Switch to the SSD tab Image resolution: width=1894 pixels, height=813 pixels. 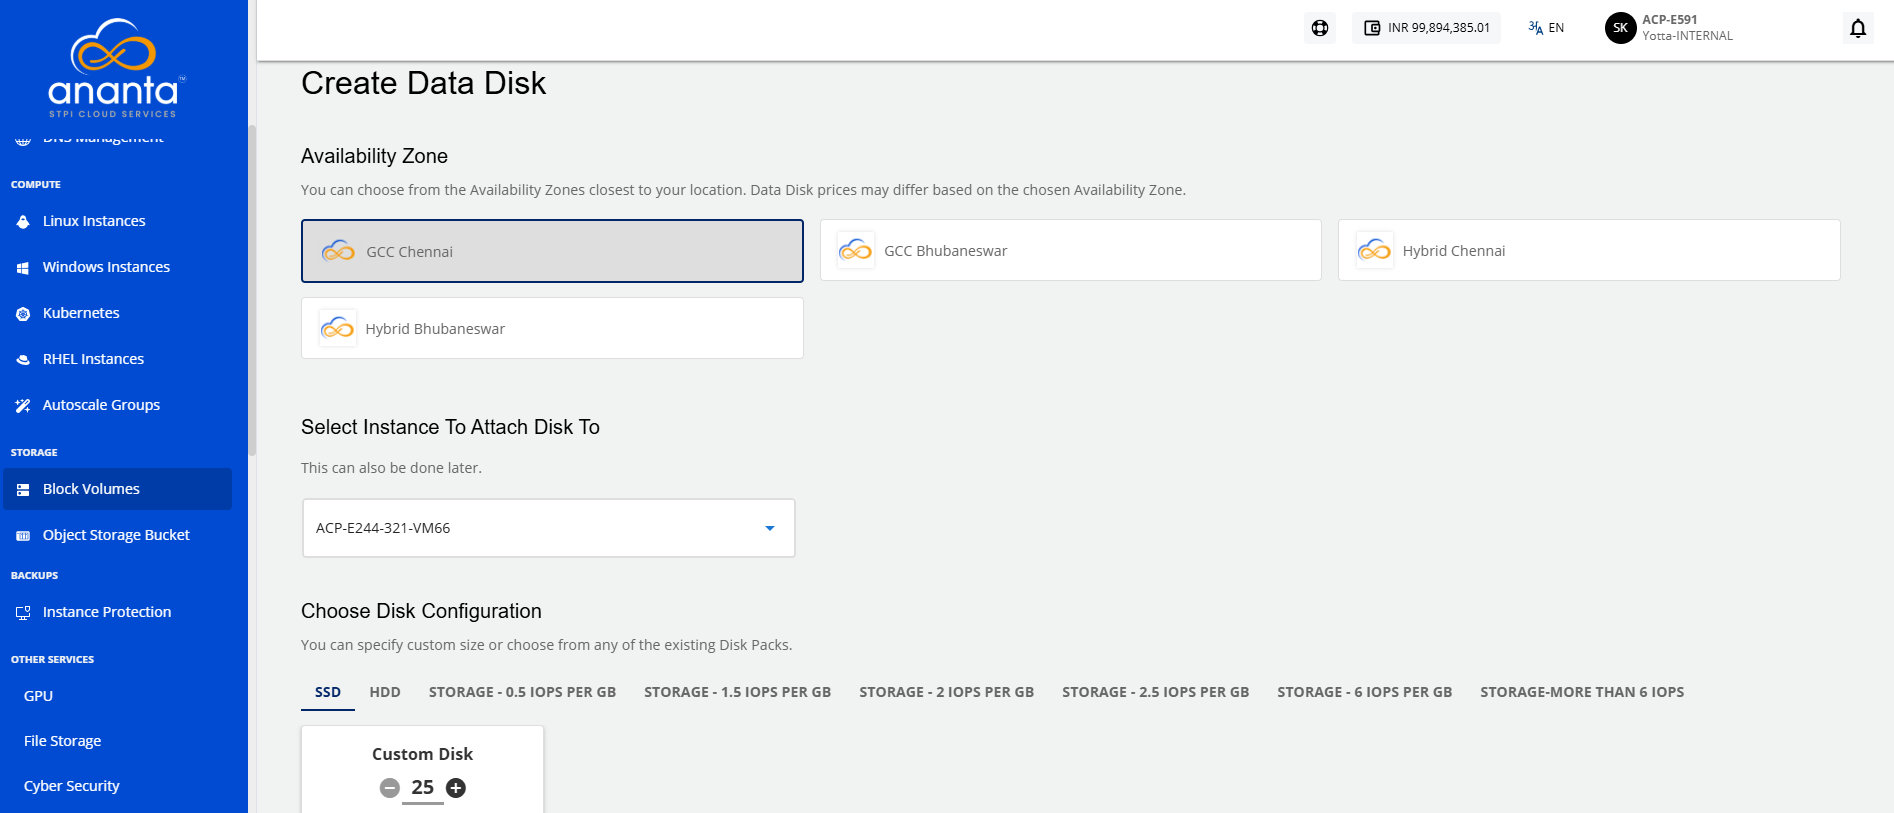(328, 692)
